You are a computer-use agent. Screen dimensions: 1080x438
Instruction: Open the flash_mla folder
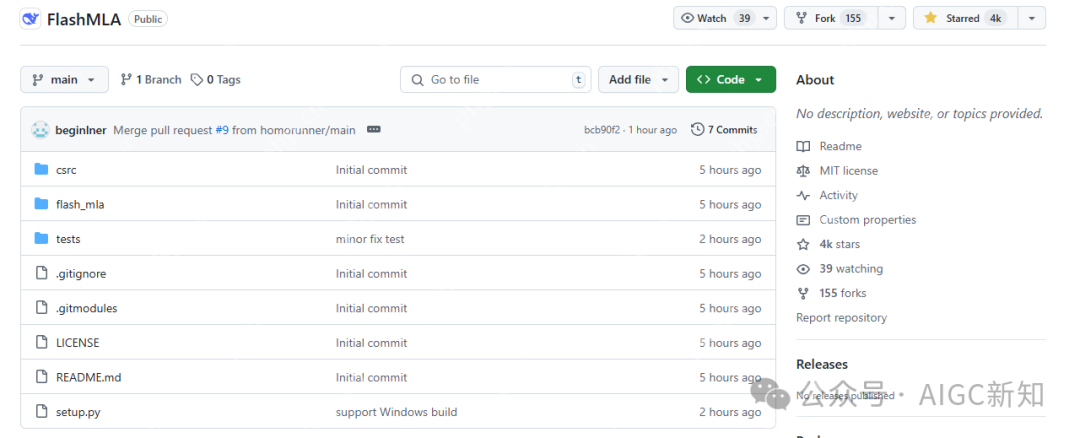coord(80,204)
